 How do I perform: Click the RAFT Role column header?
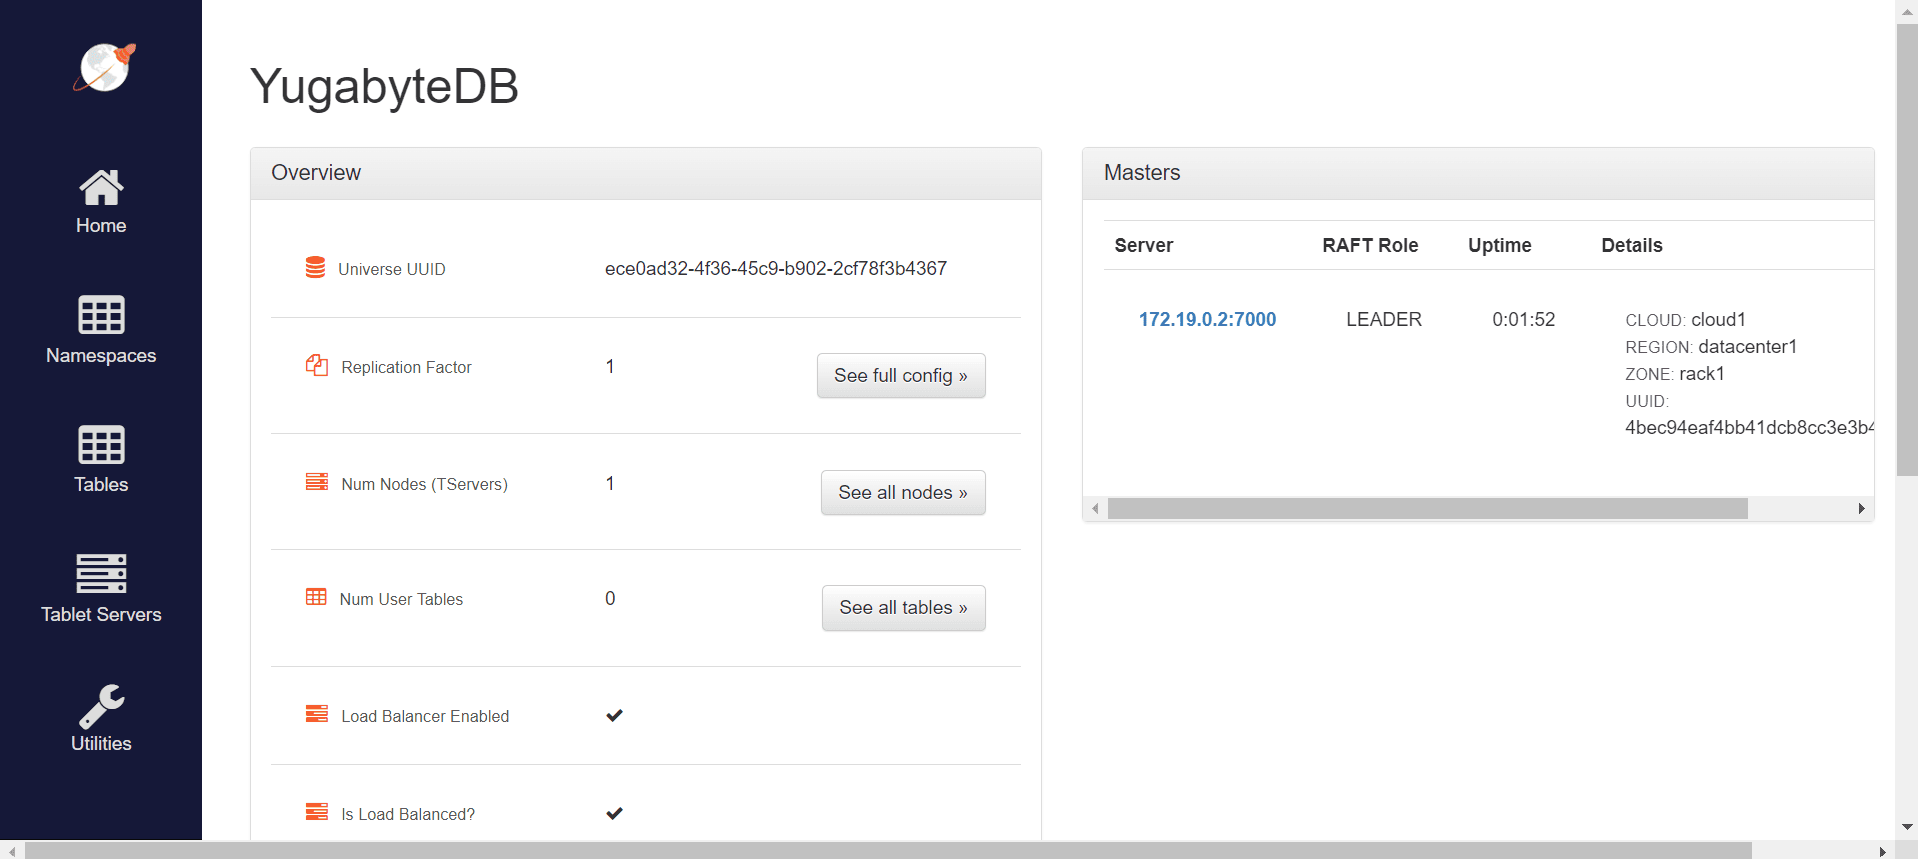pos(1370,245)
